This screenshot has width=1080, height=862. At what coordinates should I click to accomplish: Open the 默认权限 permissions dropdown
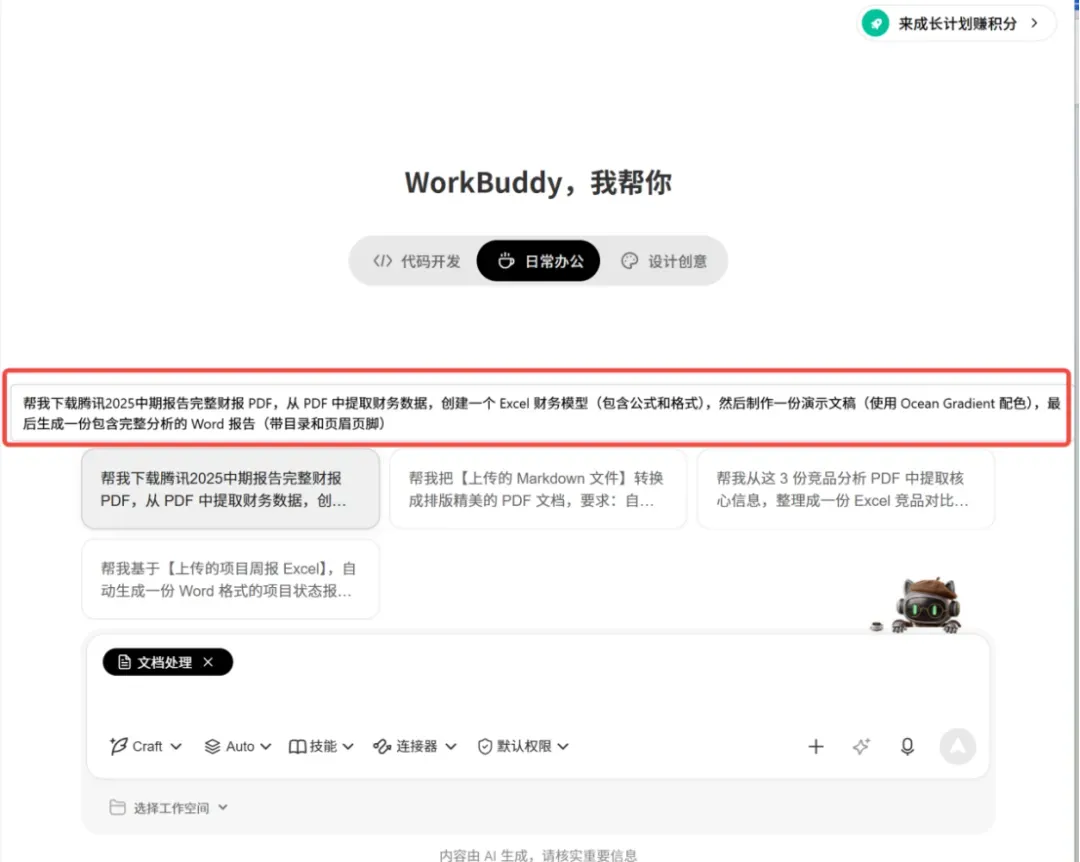523,746
